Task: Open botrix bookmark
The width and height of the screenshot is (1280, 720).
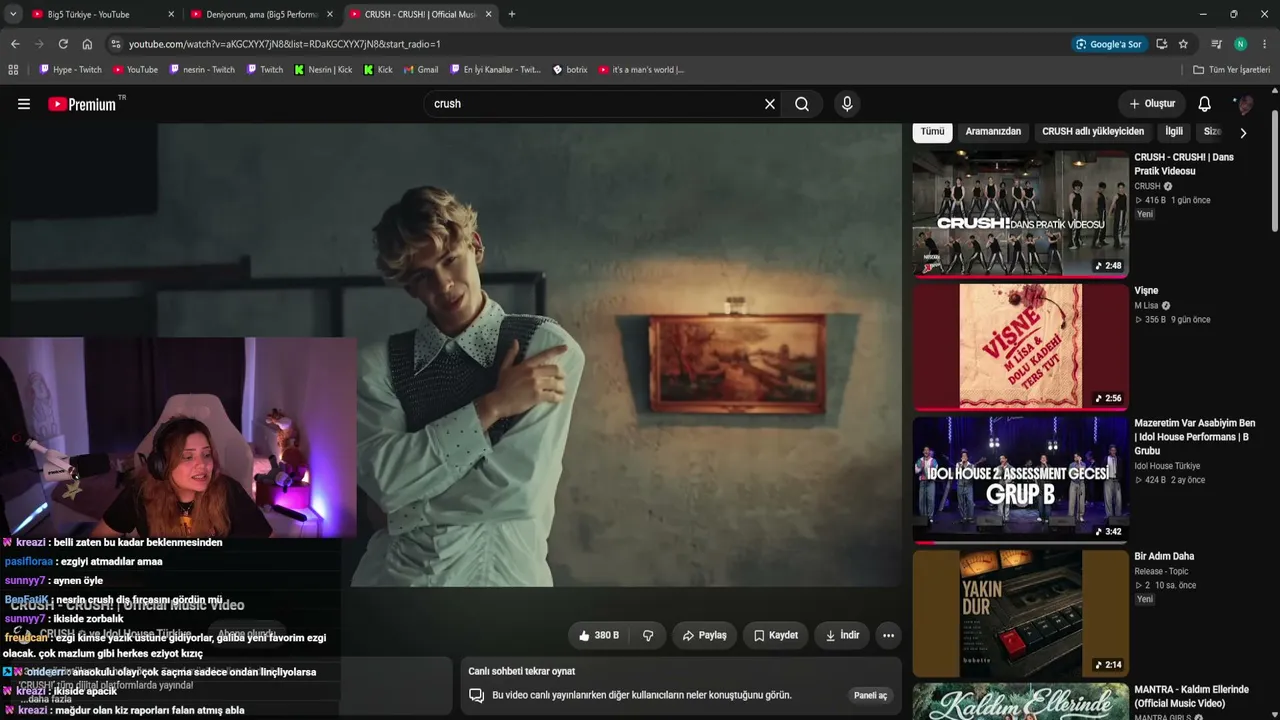Action: point(570,70)
